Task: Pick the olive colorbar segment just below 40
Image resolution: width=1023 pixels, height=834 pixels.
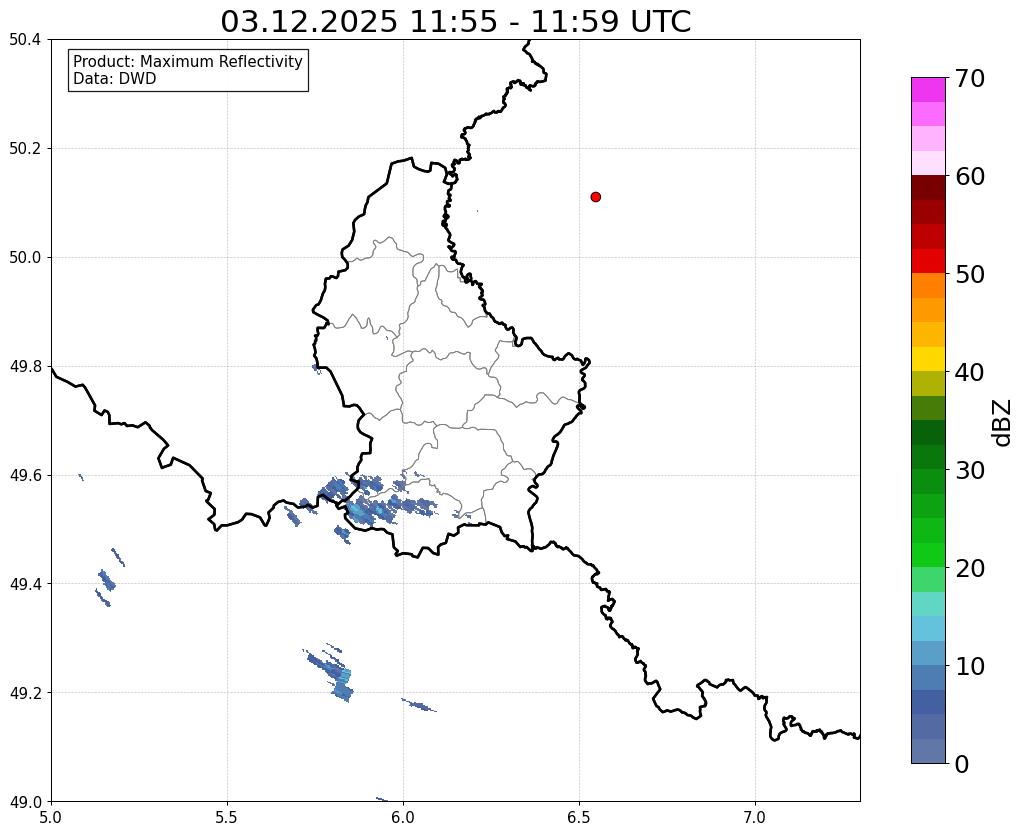Action: point(928,384)
